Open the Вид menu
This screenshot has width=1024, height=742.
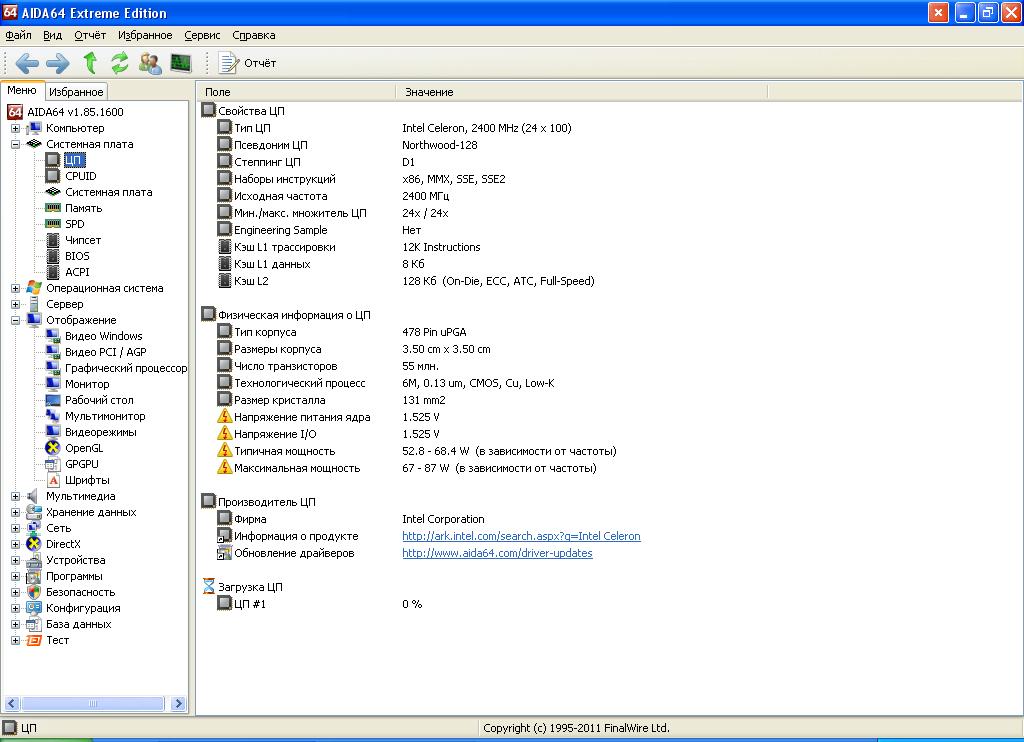(x=52, y=35)
